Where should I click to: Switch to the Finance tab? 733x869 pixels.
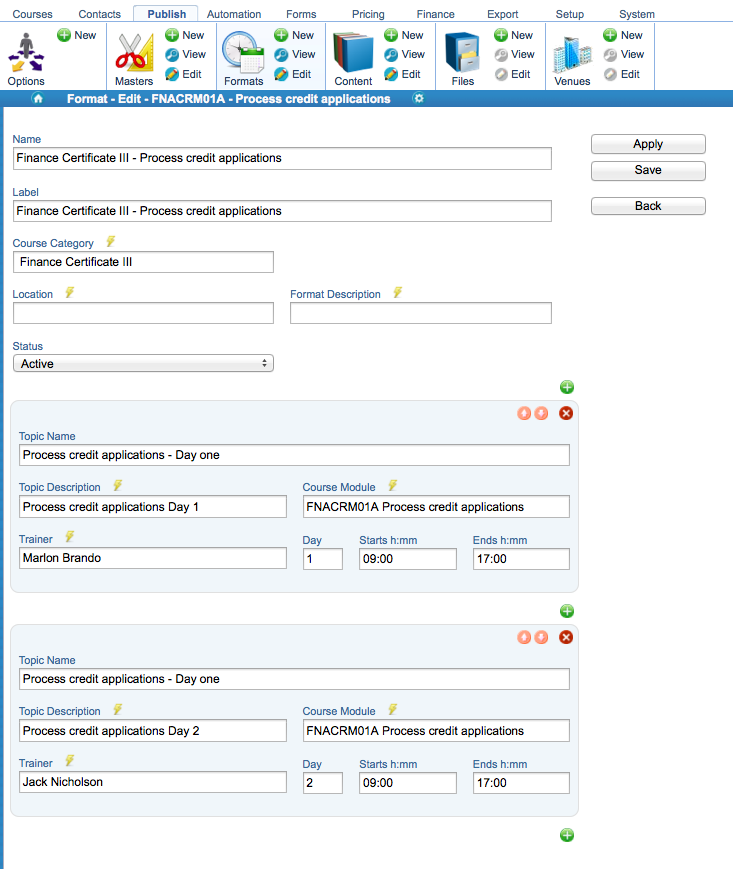point(435,14)
